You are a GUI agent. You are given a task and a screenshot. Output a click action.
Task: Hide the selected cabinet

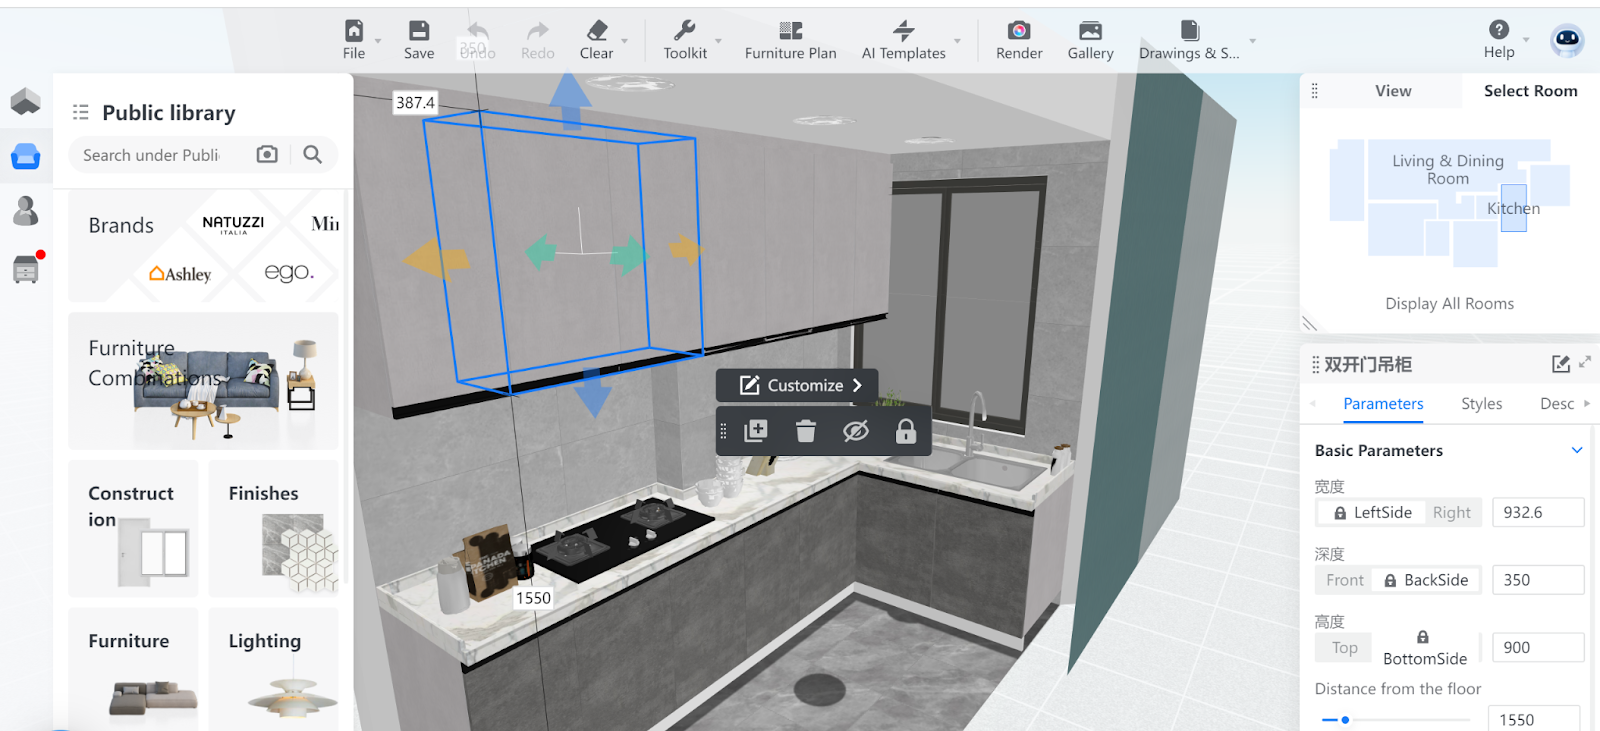(855, 431)
